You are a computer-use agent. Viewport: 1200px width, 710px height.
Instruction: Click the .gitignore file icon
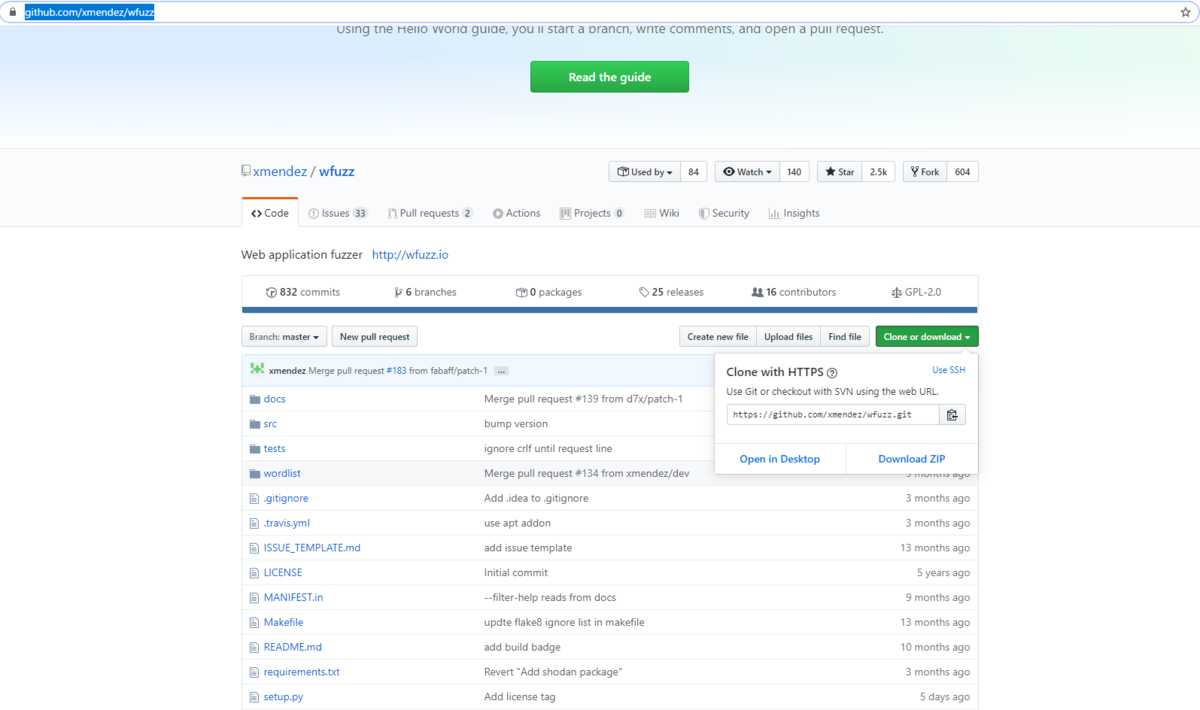(x=254, y=498)
